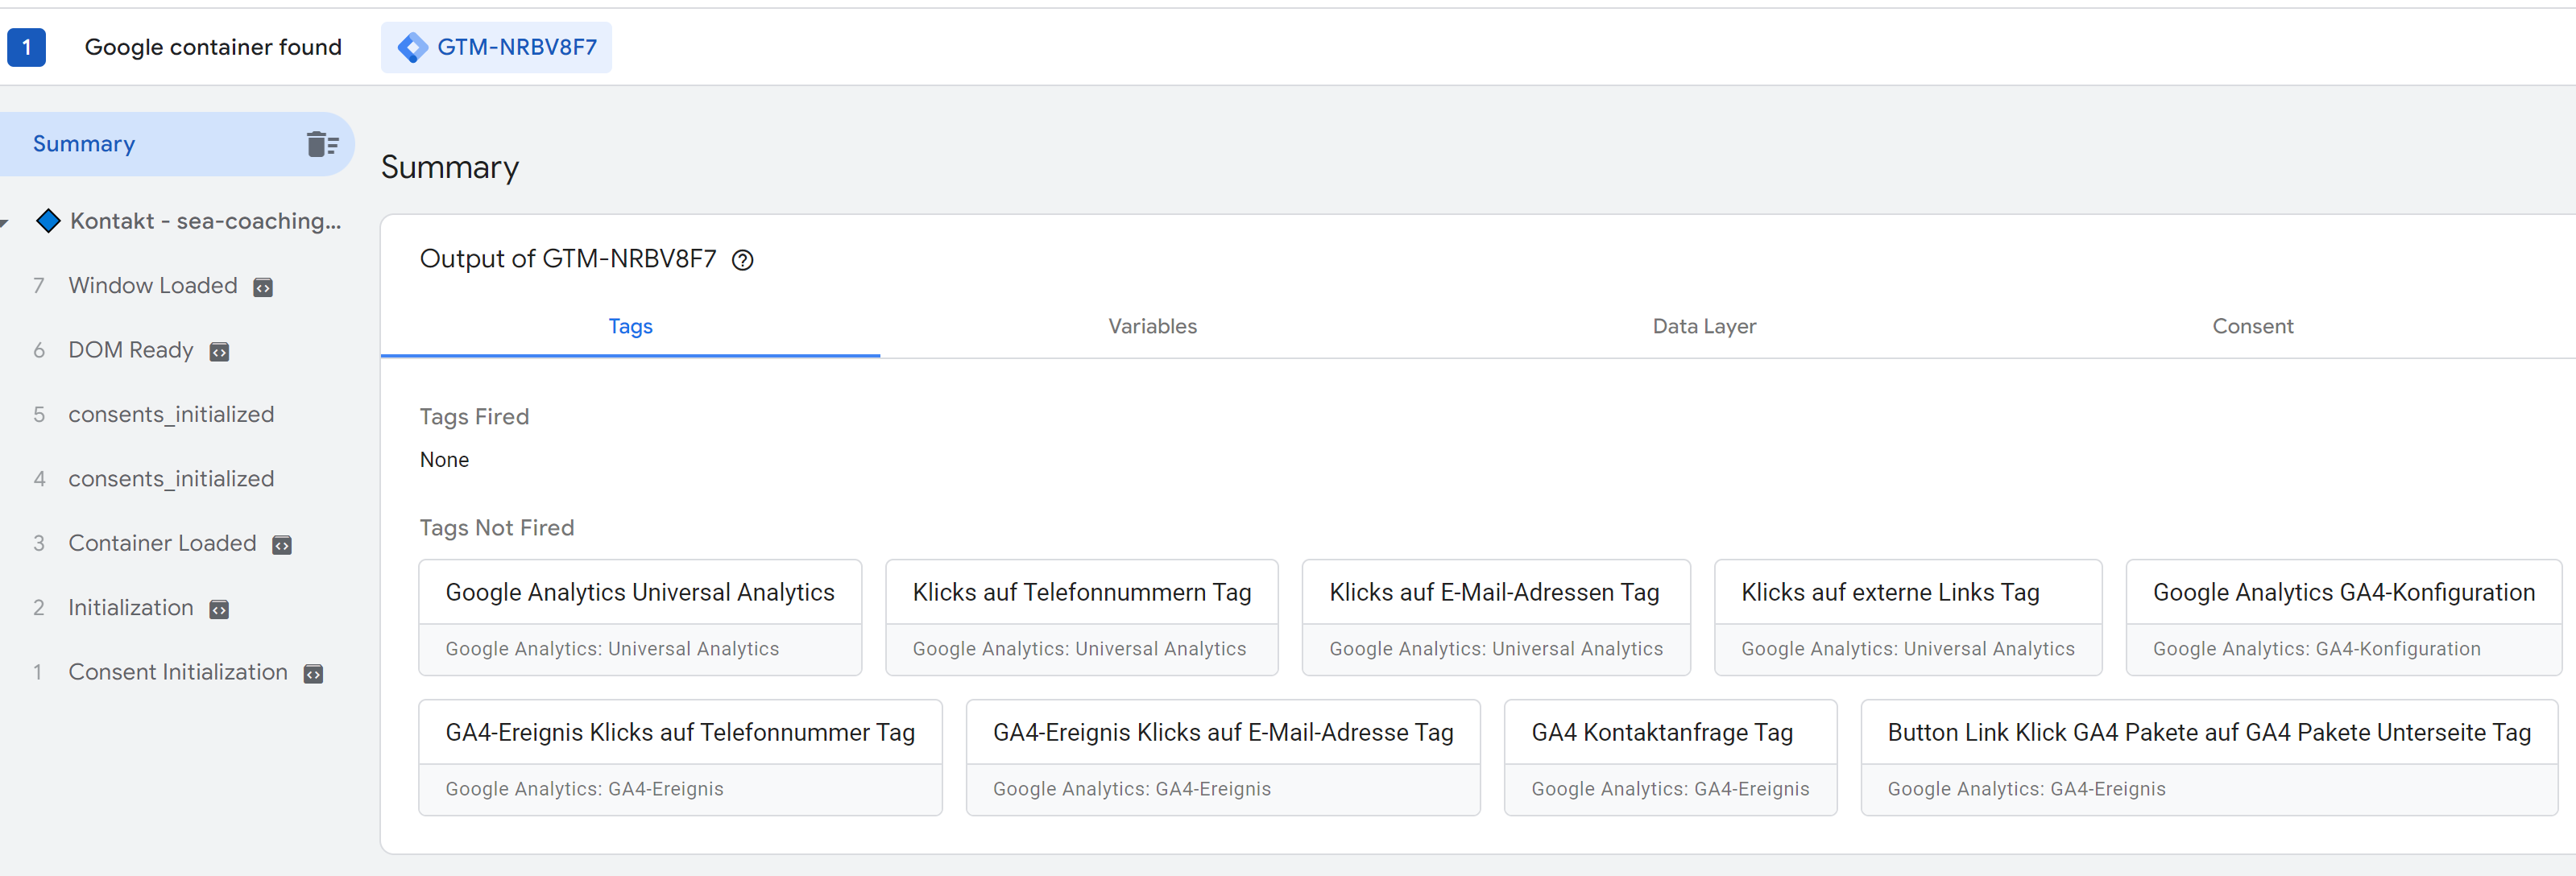This screenshot has width=2576, height=876.
Task: Open Google Analytics GA4-Konfiguration tag card
Action: point(2344,618)
